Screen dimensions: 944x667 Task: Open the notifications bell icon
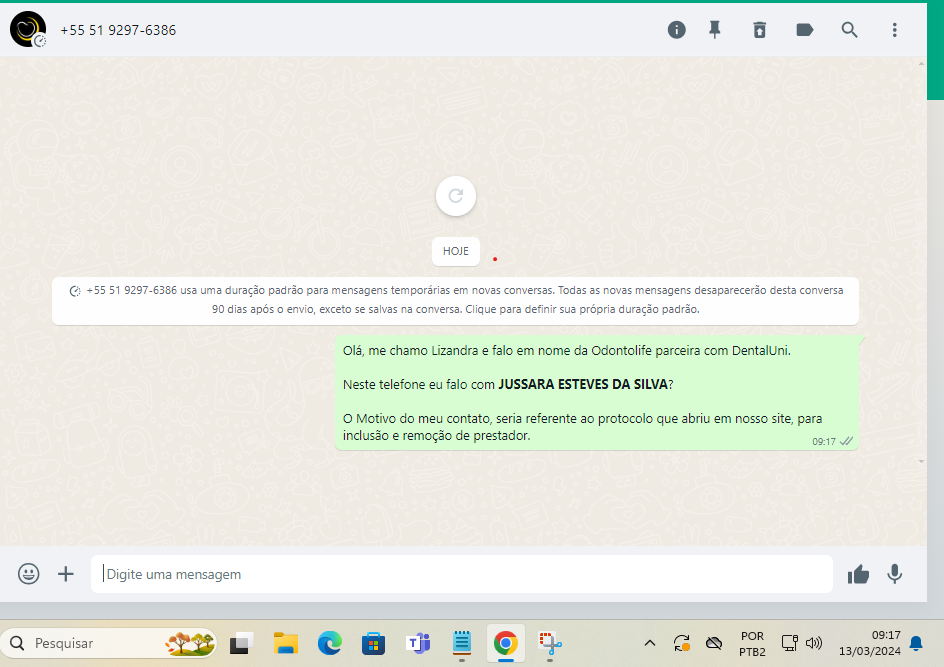(x=916, y=643)
